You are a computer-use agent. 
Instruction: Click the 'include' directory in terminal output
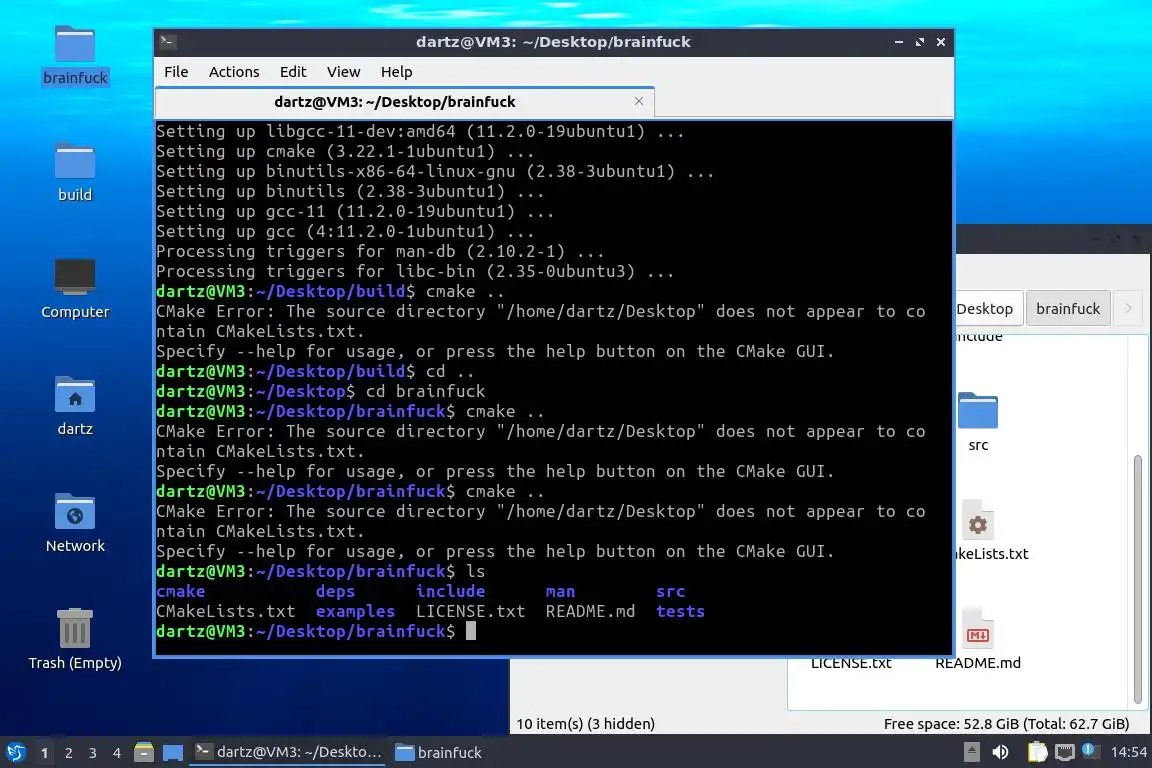point(450,592)
